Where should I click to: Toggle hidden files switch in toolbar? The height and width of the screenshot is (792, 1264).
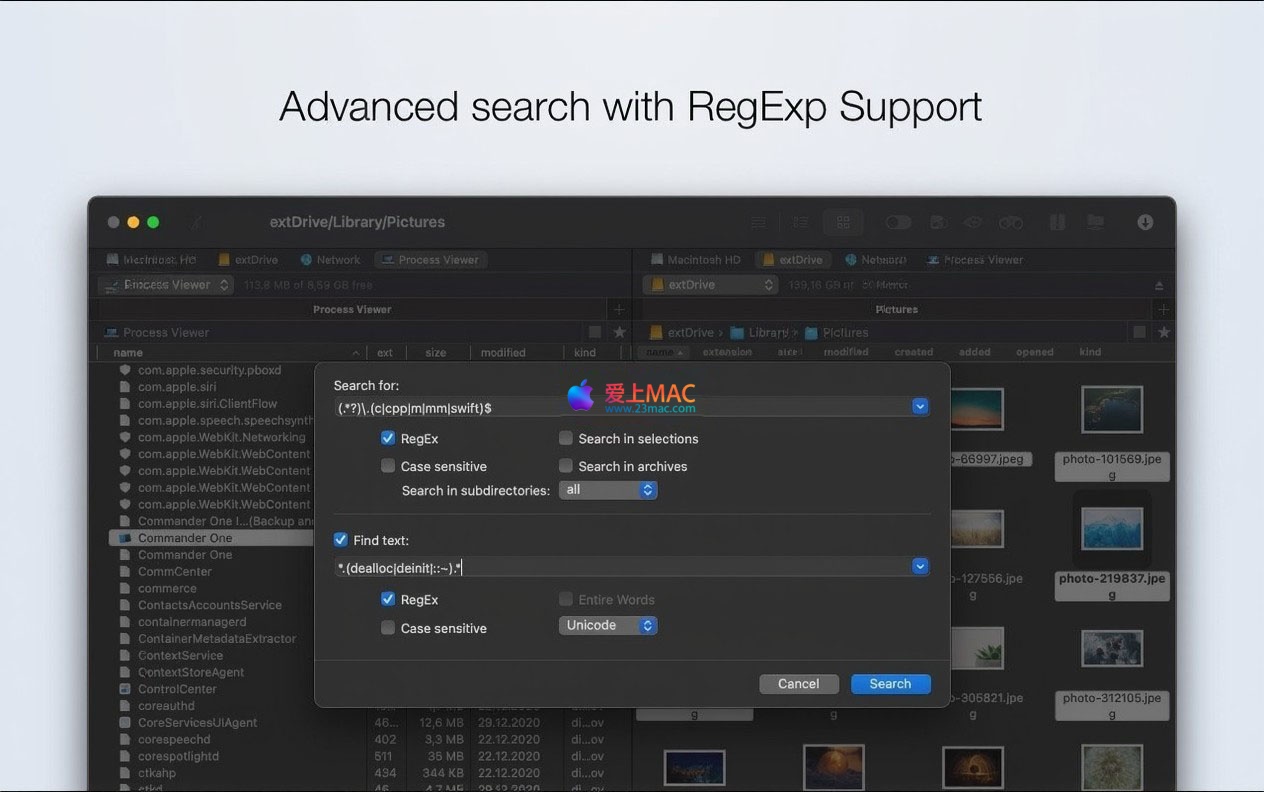898,222
